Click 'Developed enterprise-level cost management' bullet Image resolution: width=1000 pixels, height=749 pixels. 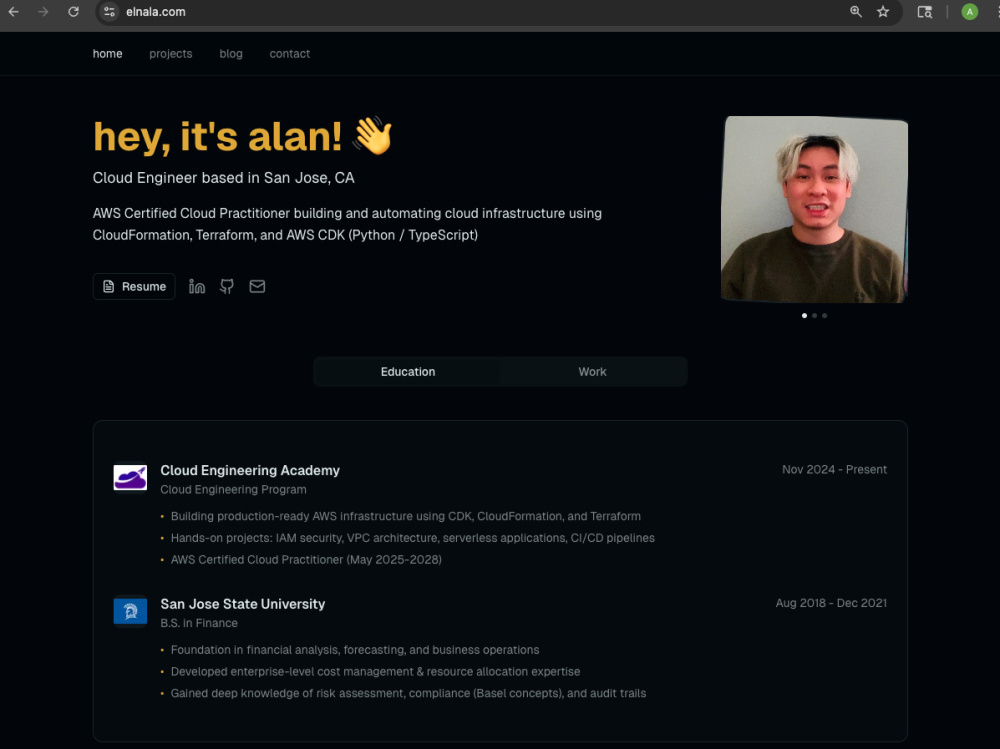[x=375, y=672]
